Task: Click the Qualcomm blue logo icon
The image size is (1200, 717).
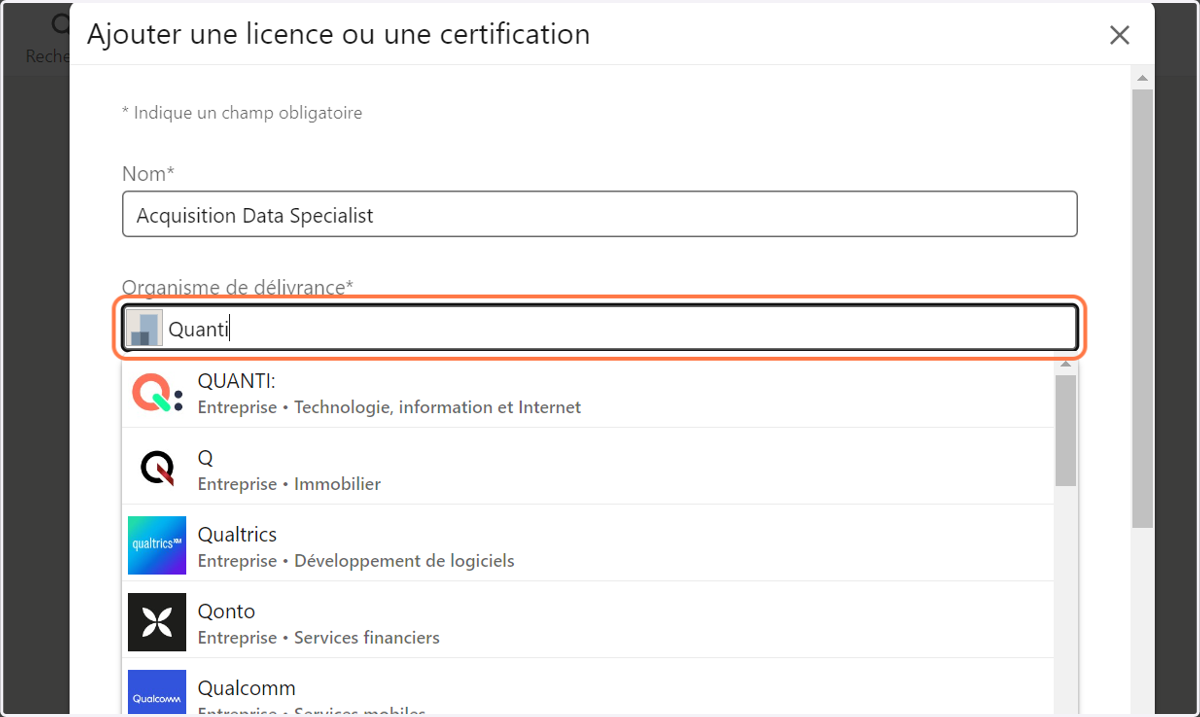Action: [x=157, y=692]
